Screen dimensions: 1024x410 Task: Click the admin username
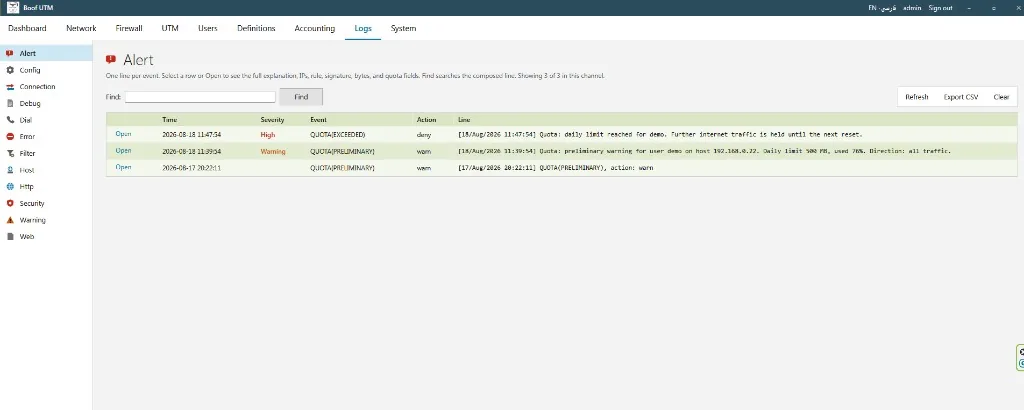pyautogui.click(x=912, y=8)
